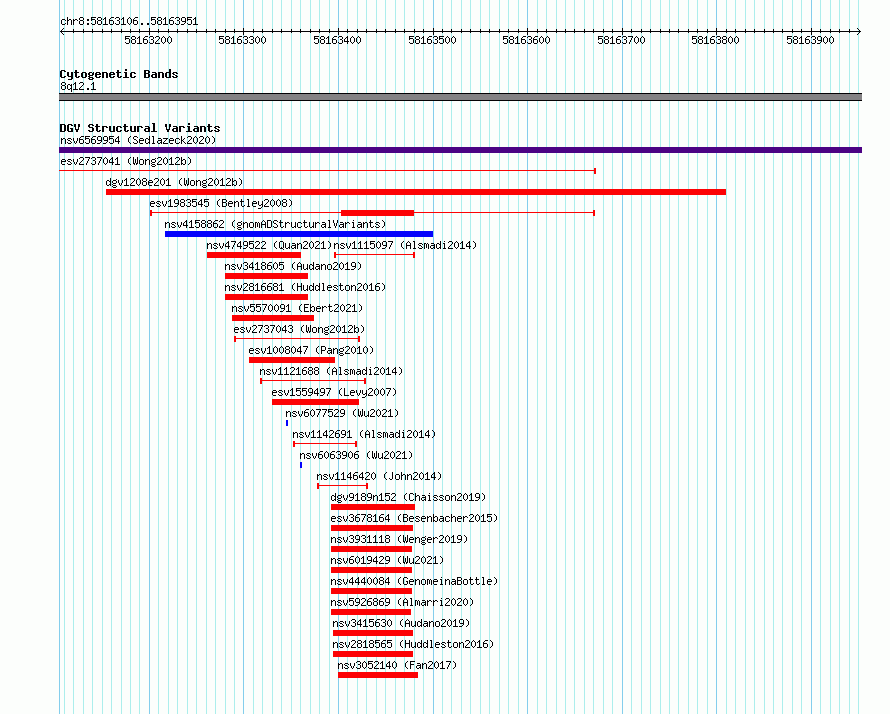This screenshot has height=714, width=890.
Task: Click small blue nsv6063906 marker
Action: [x=301, y=465]
